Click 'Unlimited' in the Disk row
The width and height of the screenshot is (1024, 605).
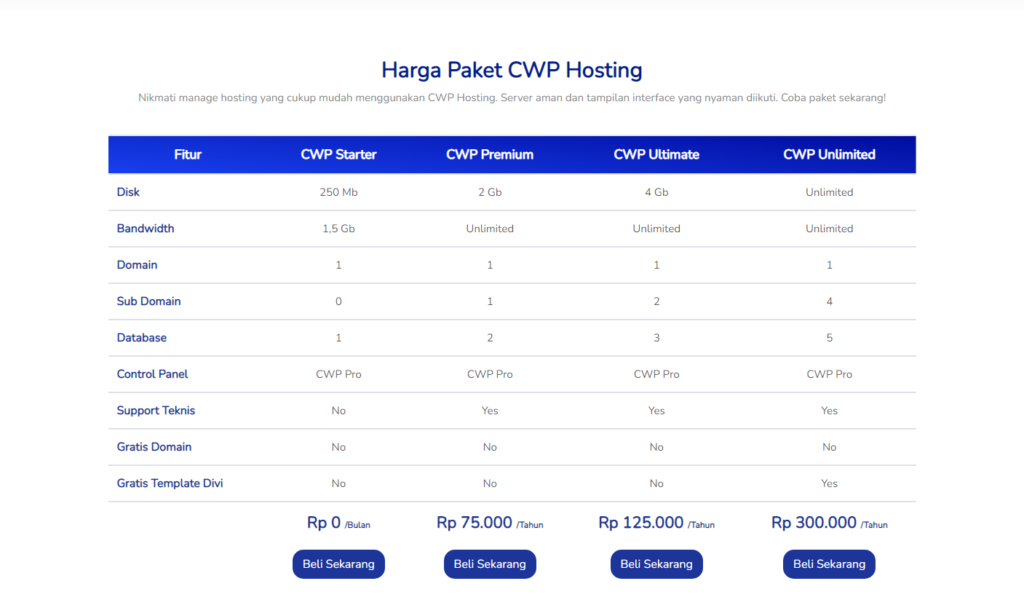(x=829, y=192)
